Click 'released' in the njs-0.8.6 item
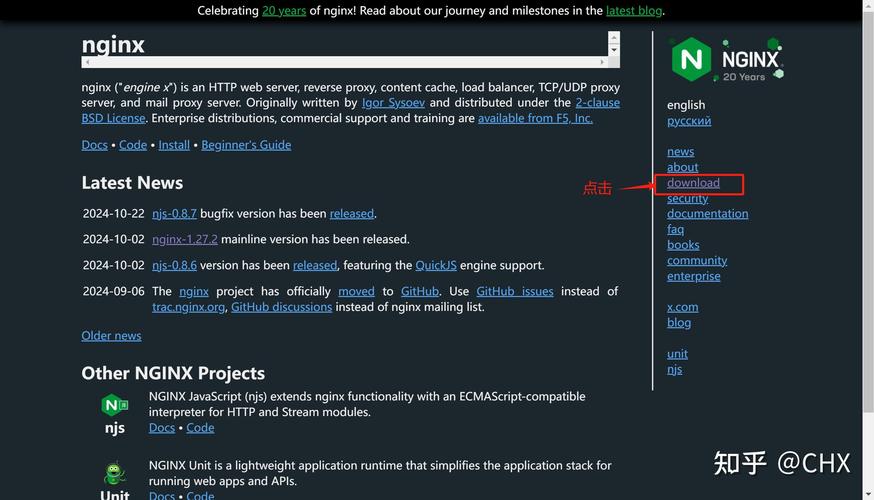The width and height of the screenshot is (874, 500). pos(315,265)
